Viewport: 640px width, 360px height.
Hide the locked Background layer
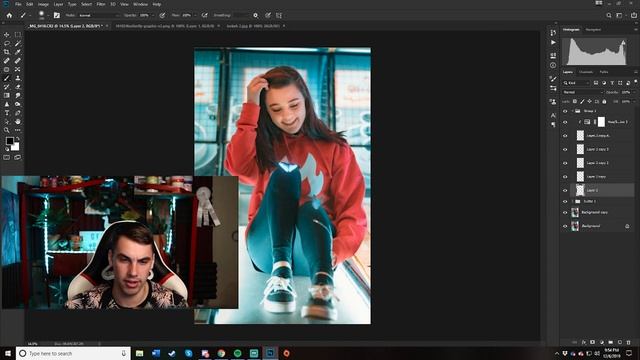tap(565, 226)
